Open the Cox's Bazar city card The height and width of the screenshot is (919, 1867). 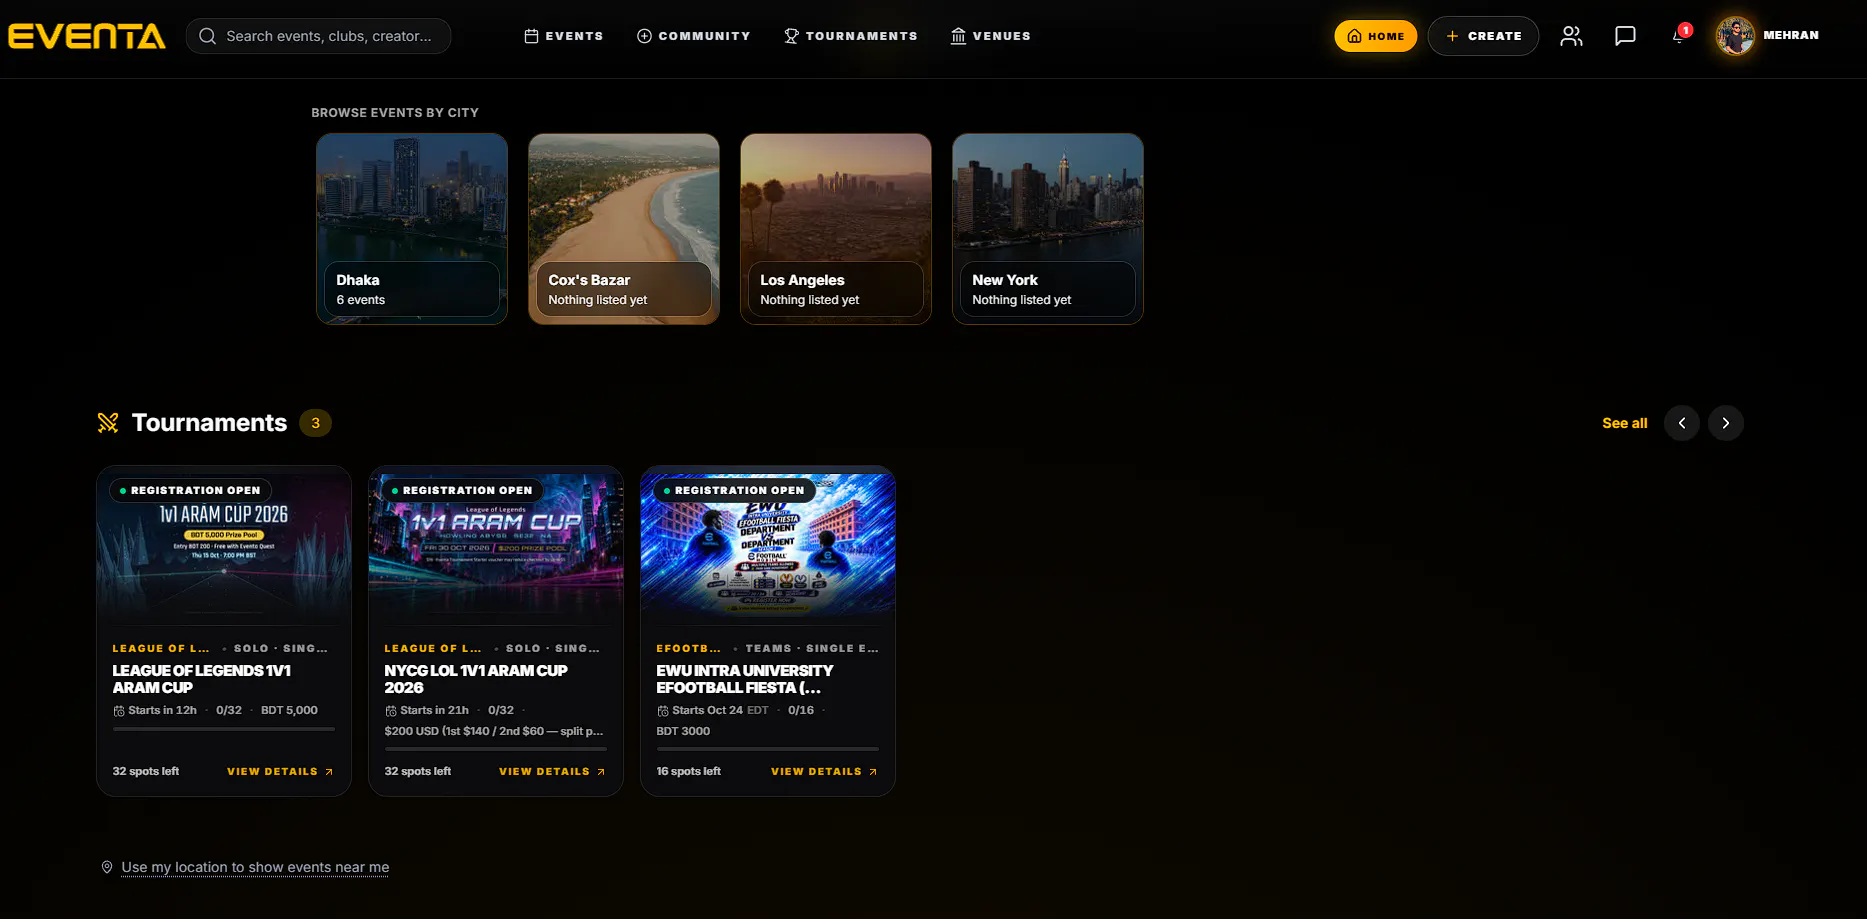(x=624, y=229)
